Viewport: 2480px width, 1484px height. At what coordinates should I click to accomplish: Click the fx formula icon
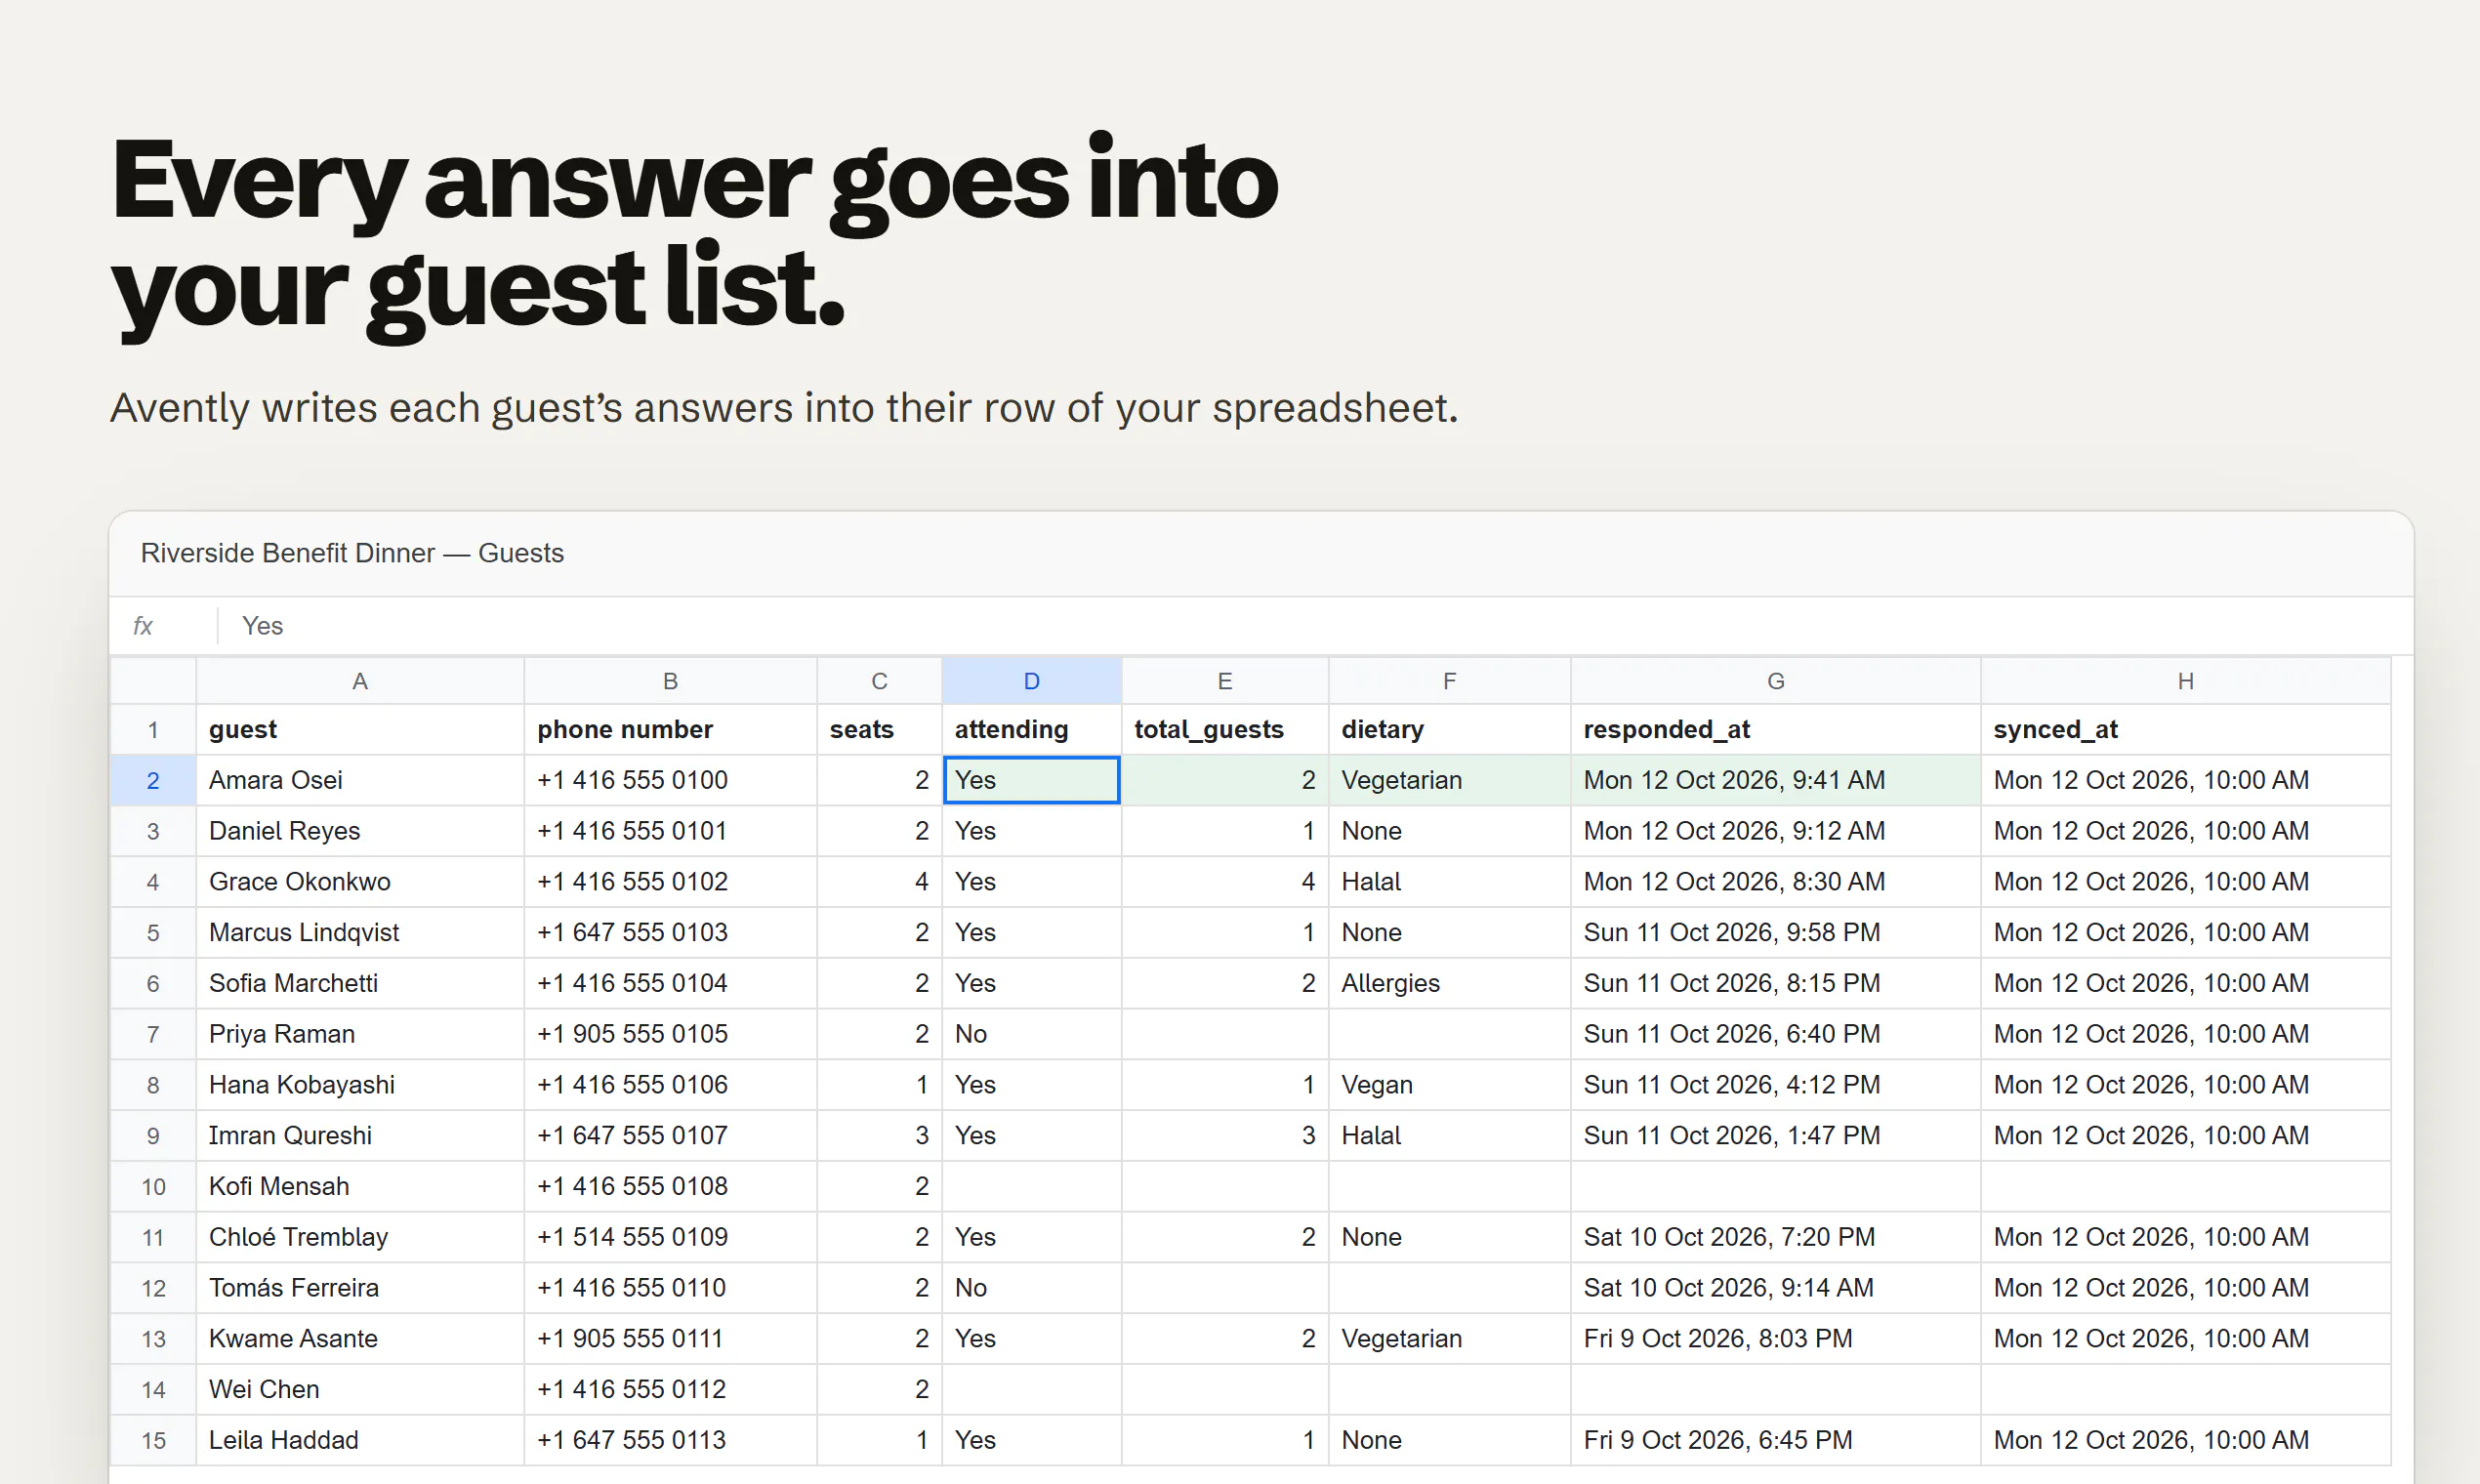143,626
